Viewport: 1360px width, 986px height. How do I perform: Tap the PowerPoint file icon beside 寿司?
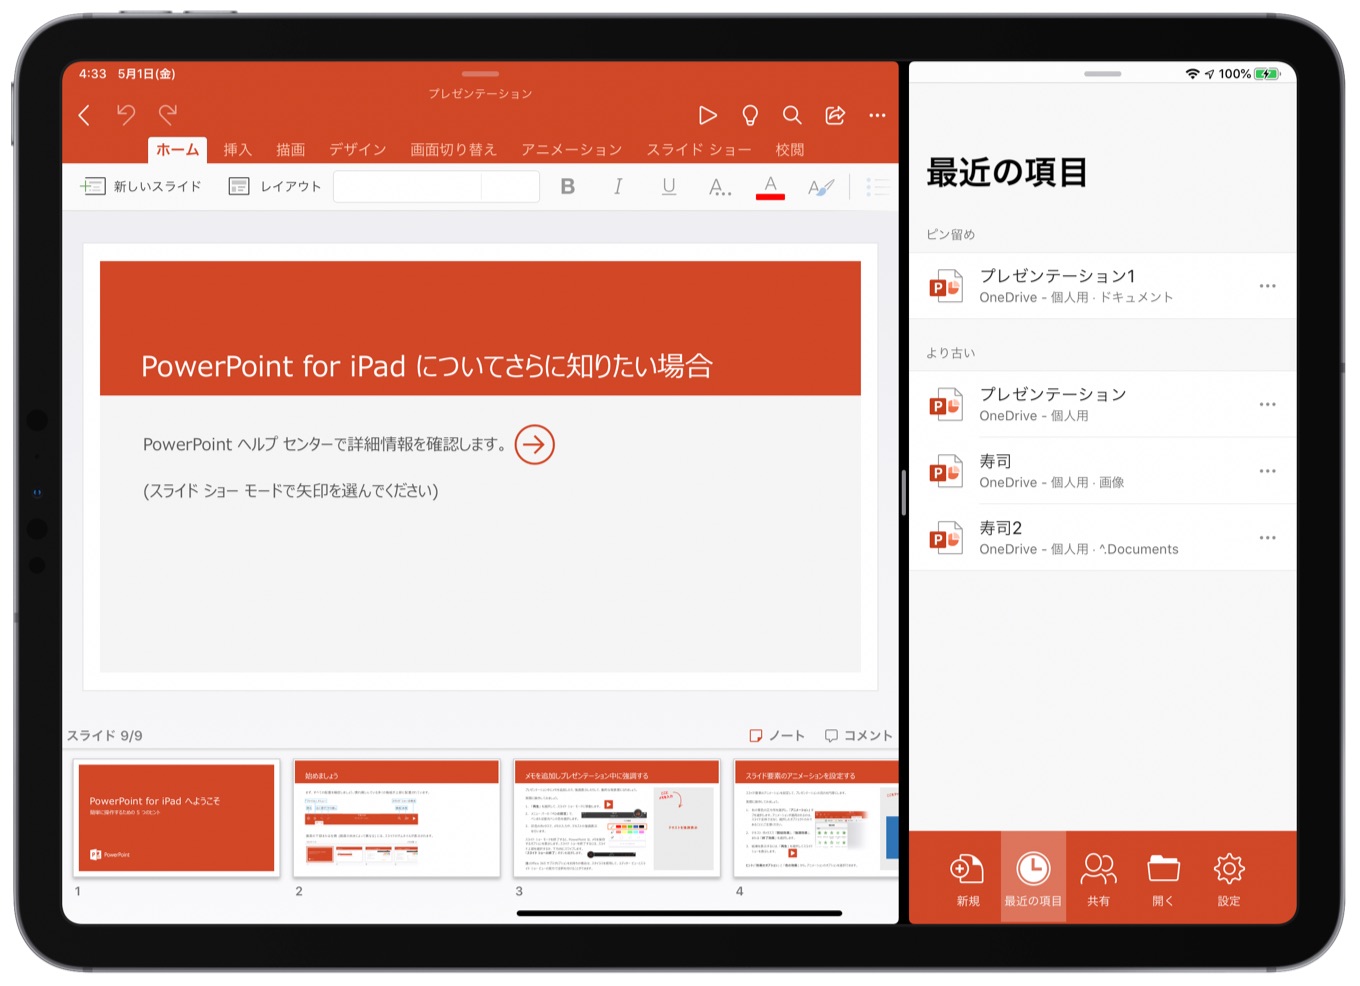[x=945, y=471]
